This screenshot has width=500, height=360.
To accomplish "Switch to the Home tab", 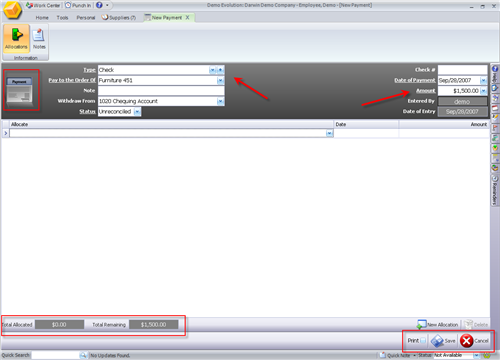I will click(x=42, y=17).
